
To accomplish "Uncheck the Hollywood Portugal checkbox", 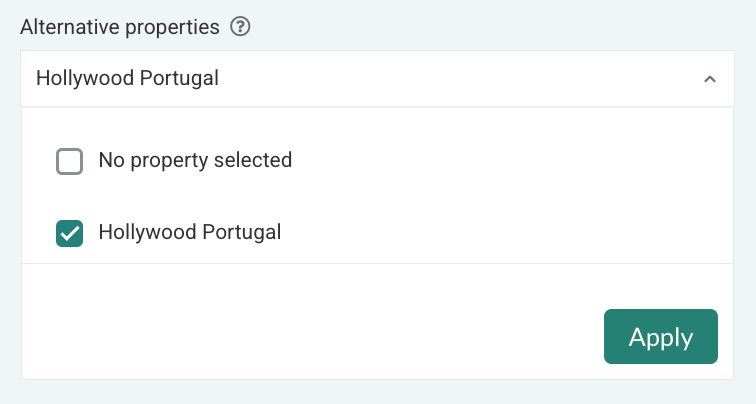I will click(x=69, y=234).
